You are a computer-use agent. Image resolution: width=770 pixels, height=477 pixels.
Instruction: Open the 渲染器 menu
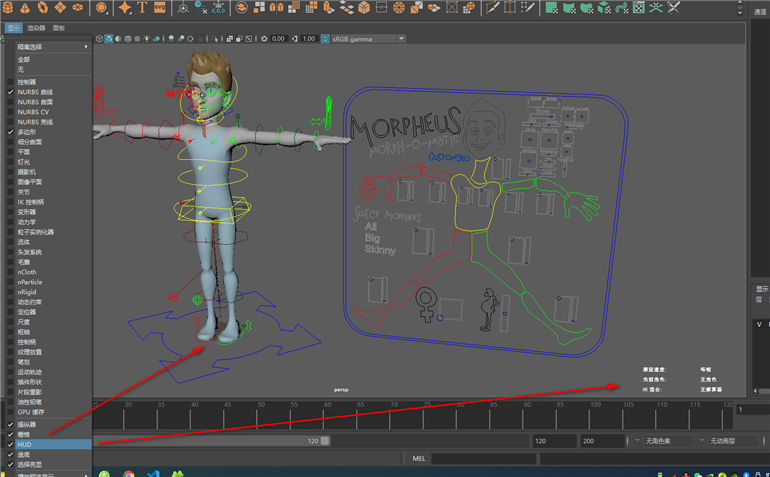(x=36, y=29)
